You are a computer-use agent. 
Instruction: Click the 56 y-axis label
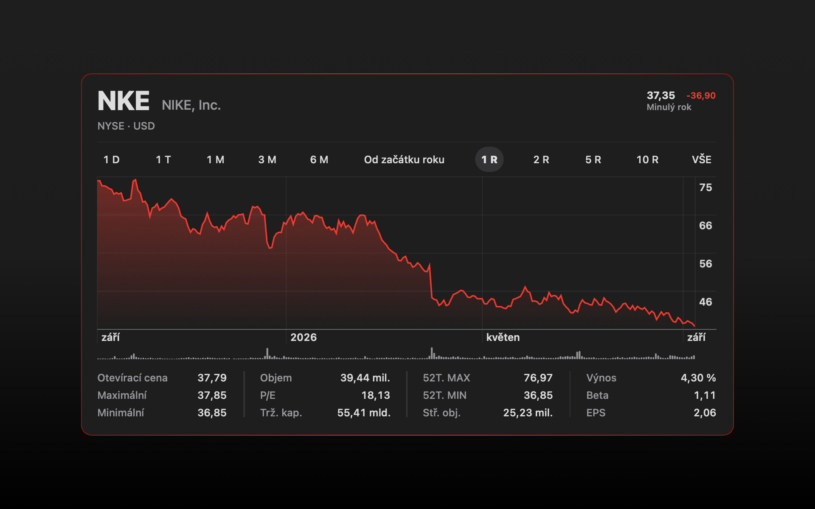pos(705,264)
